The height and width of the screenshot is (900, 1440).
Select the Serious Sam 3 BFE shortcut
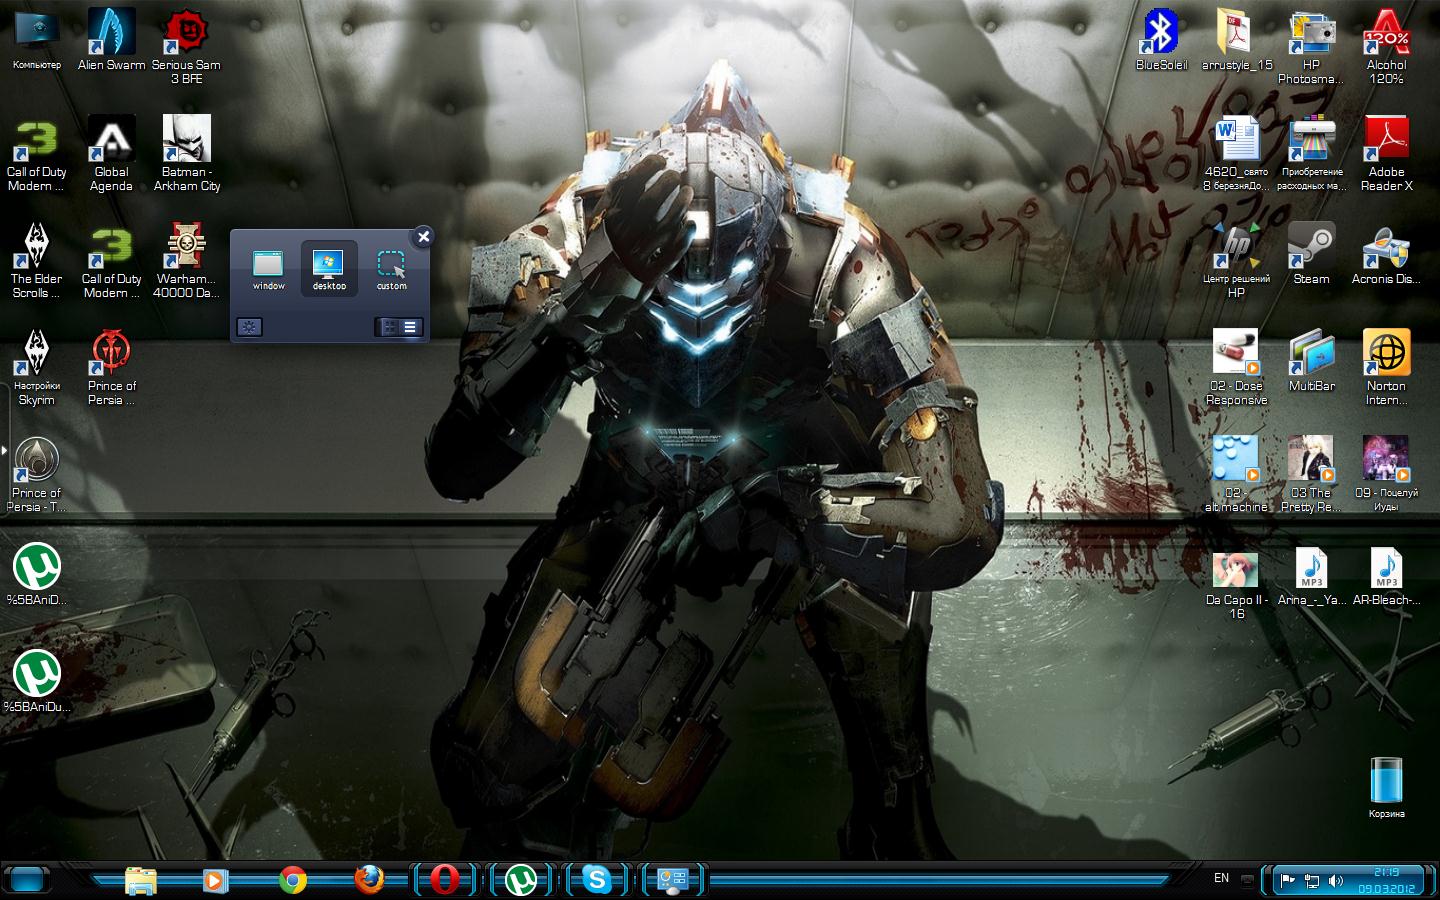point(186,46)
